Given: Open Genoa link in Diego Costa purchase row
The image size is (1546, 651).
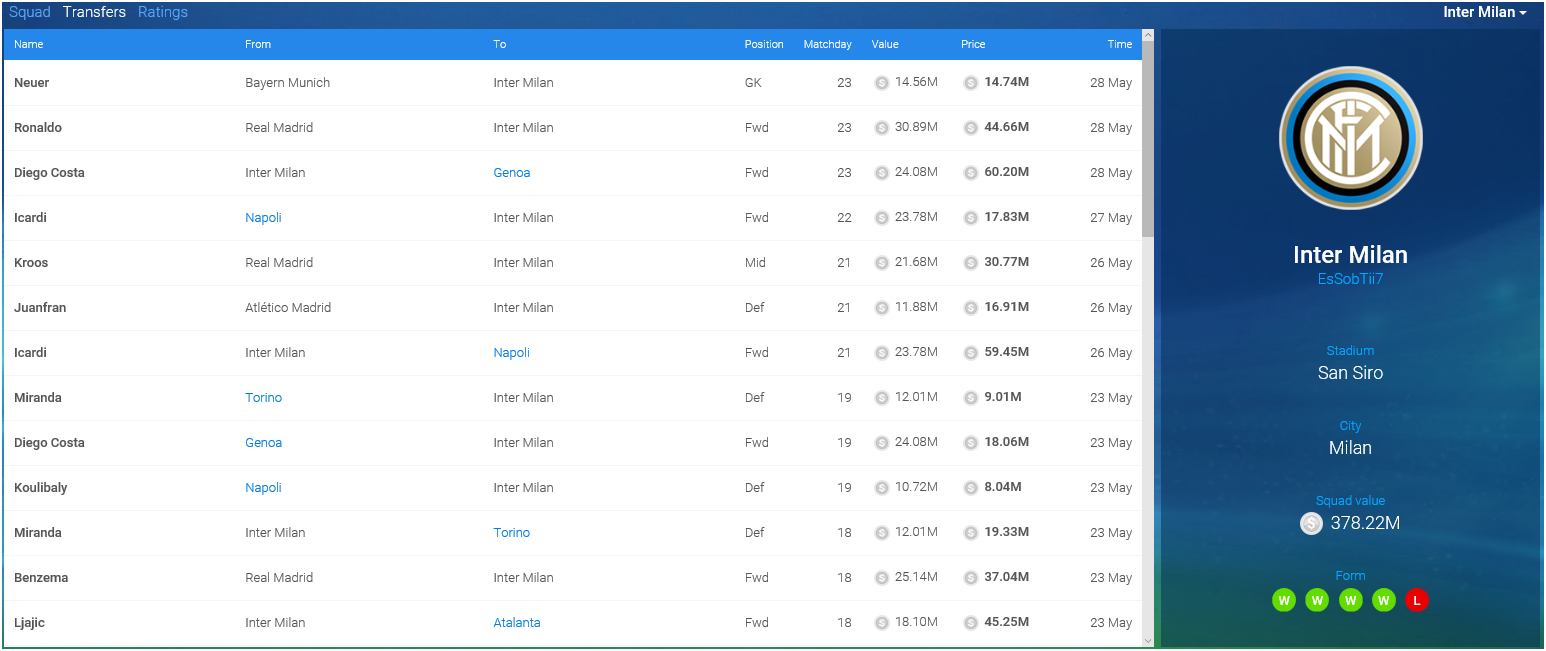Looking at the screenshot, I should [x=264, y=443].
